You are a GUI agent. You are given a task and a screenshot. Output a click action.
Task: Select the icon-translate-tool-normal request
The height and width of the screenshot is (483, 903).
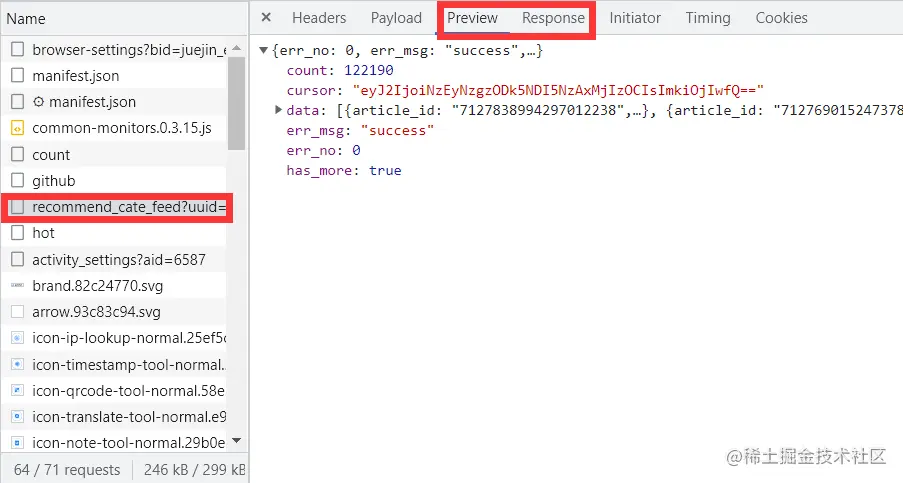(x=115, y=416)
